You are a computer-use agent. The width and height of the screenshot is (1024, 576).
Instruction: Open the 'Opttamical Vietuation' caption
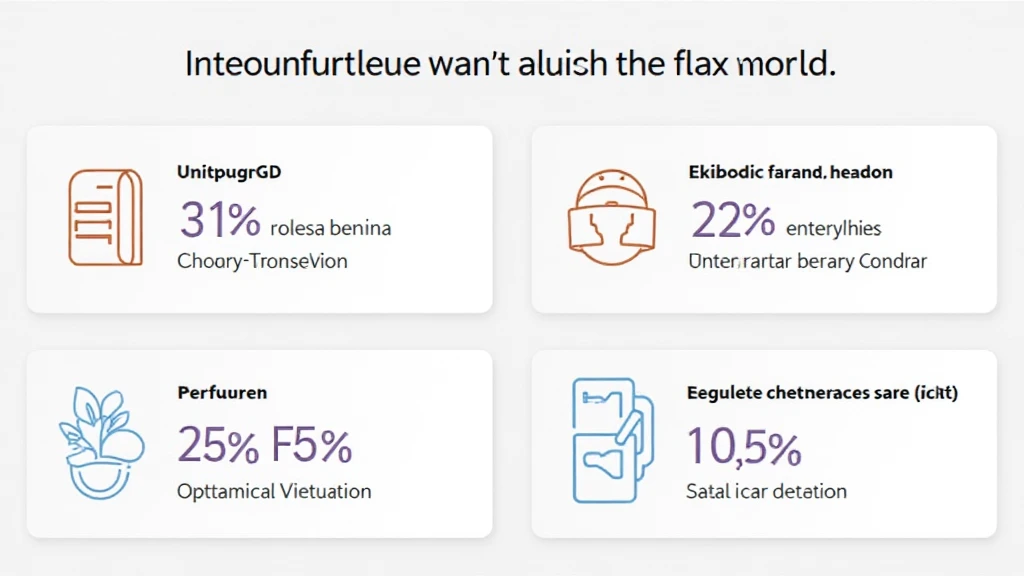pos(274,491)
